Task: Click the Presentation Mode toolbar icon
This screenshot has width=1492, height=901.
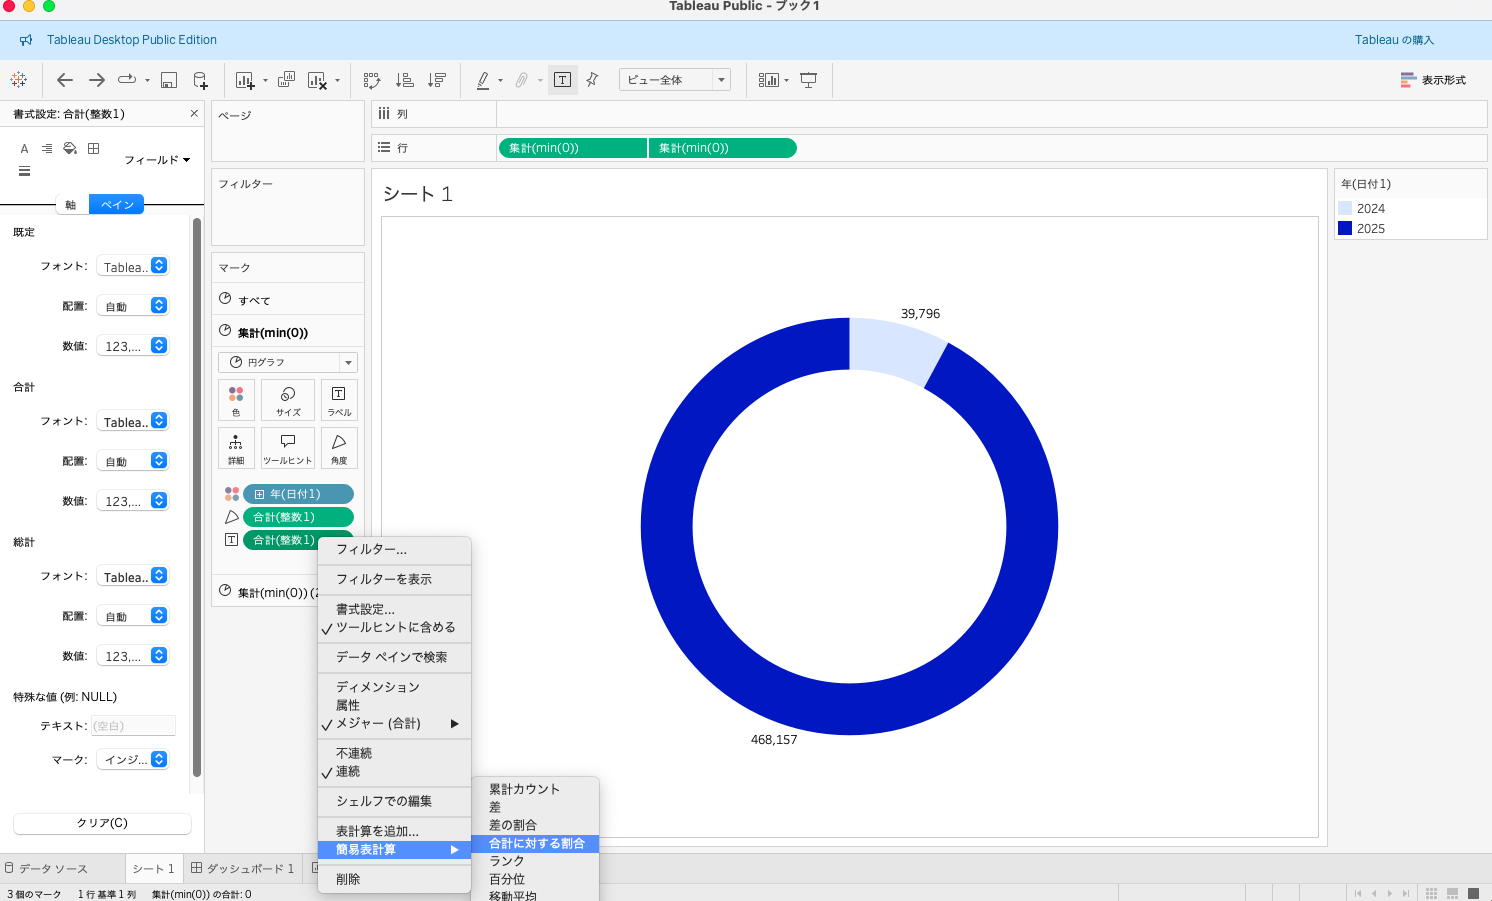Action: pyautogui.click(x=808, y=80)
